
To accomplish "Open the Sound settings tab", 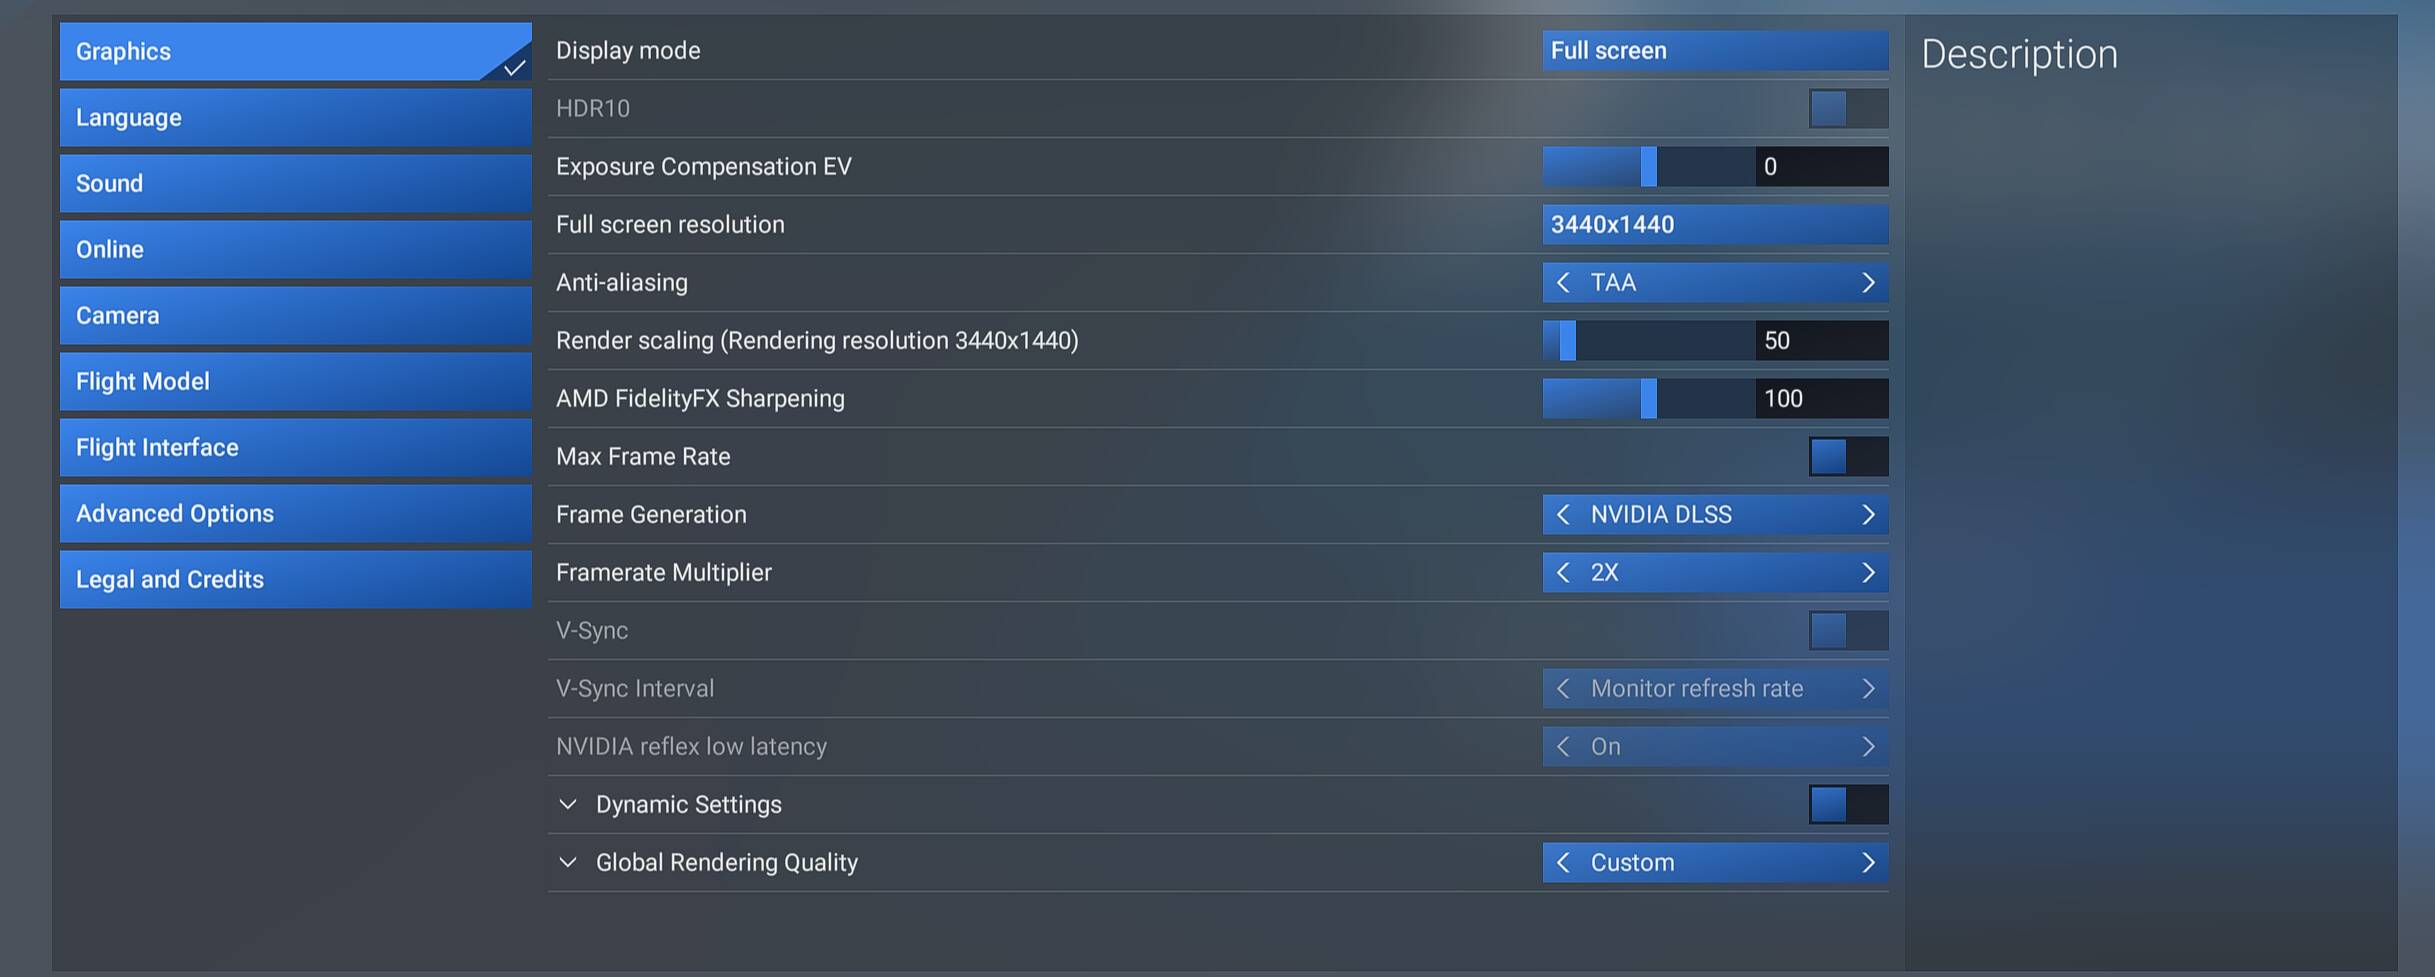I will (x=295, y=184).
